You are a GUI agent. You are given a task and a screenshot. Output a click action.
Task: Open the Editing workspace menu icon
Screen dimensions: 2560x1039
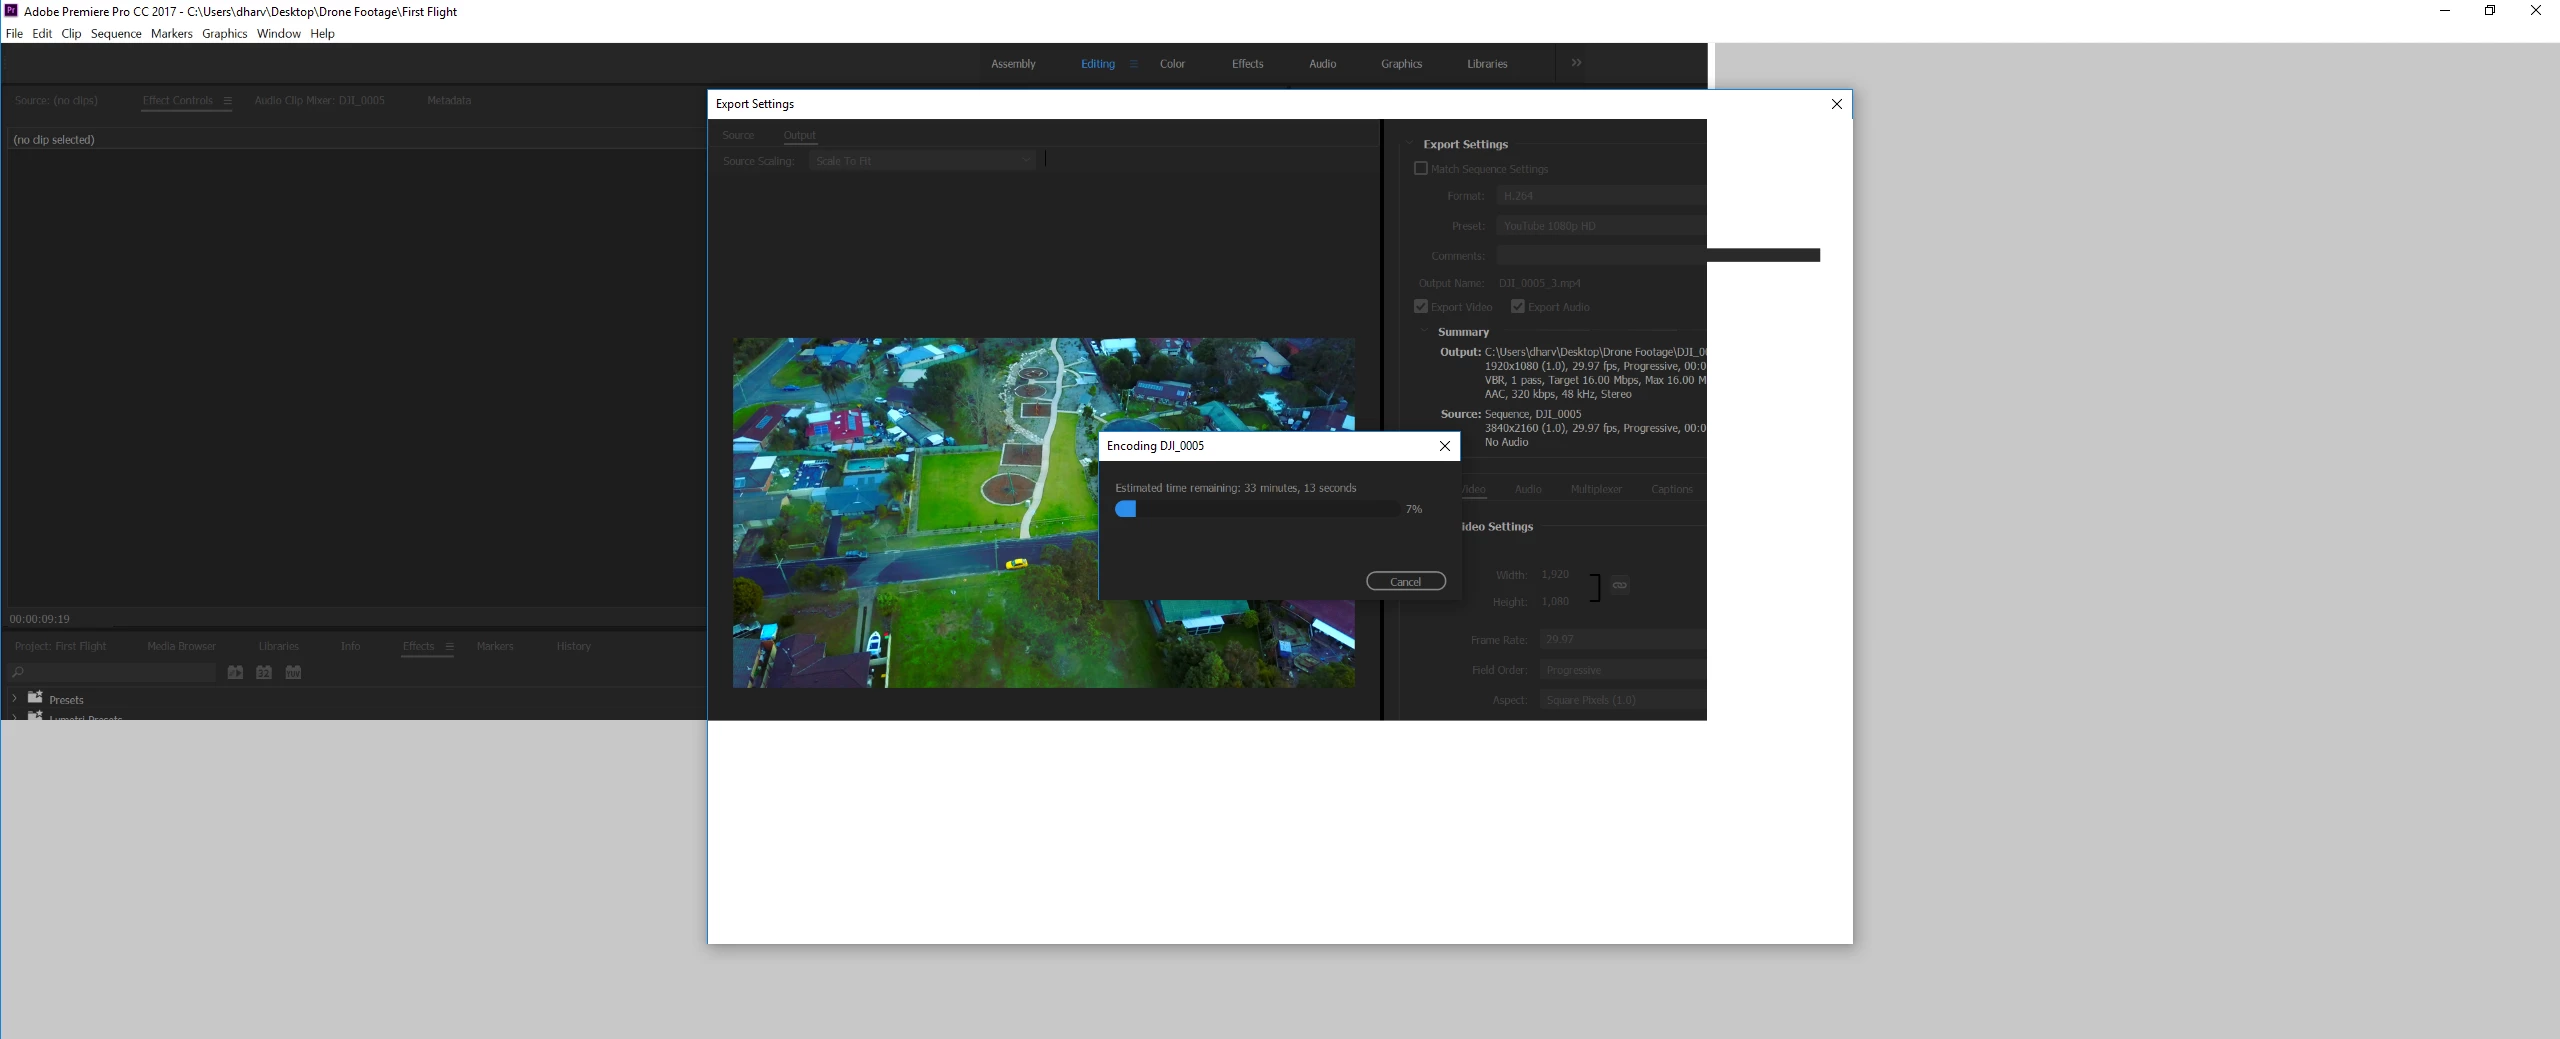[x=1133, y=64]
